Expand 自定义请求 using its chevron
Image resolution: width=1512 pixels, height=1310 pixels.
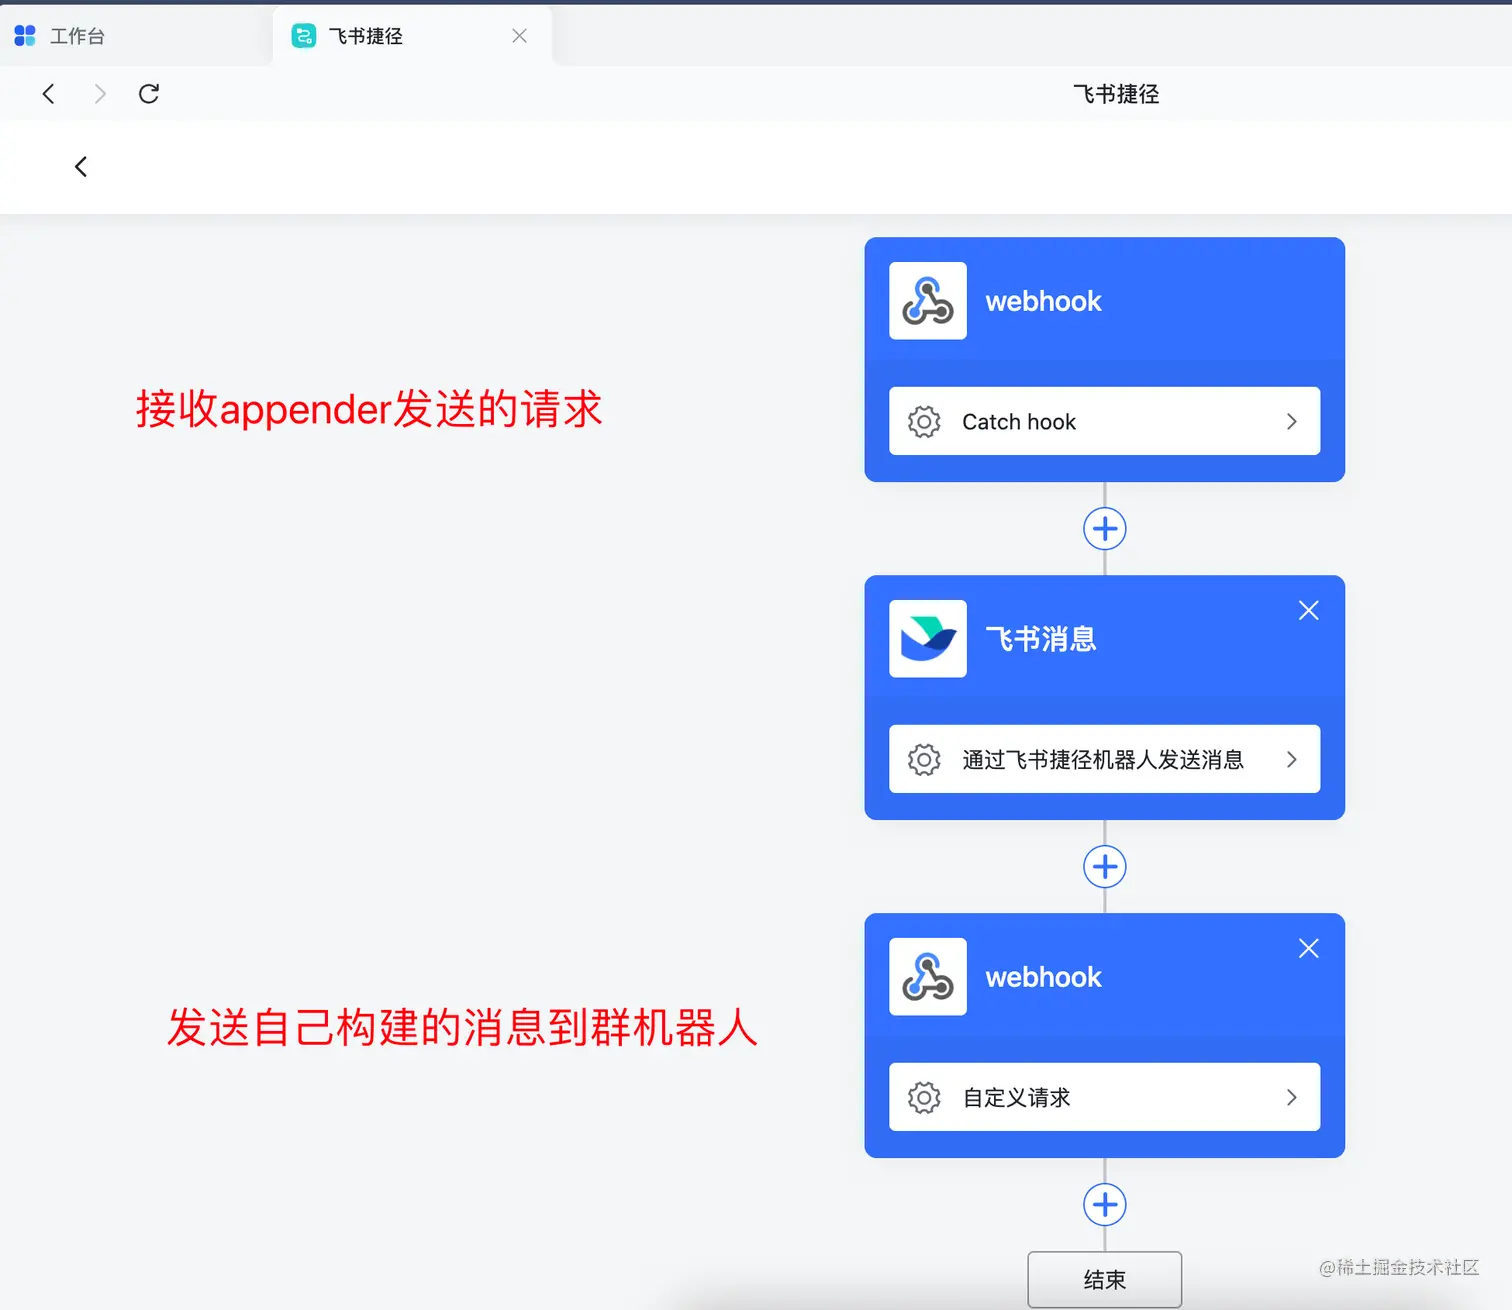(1292, 1098)
